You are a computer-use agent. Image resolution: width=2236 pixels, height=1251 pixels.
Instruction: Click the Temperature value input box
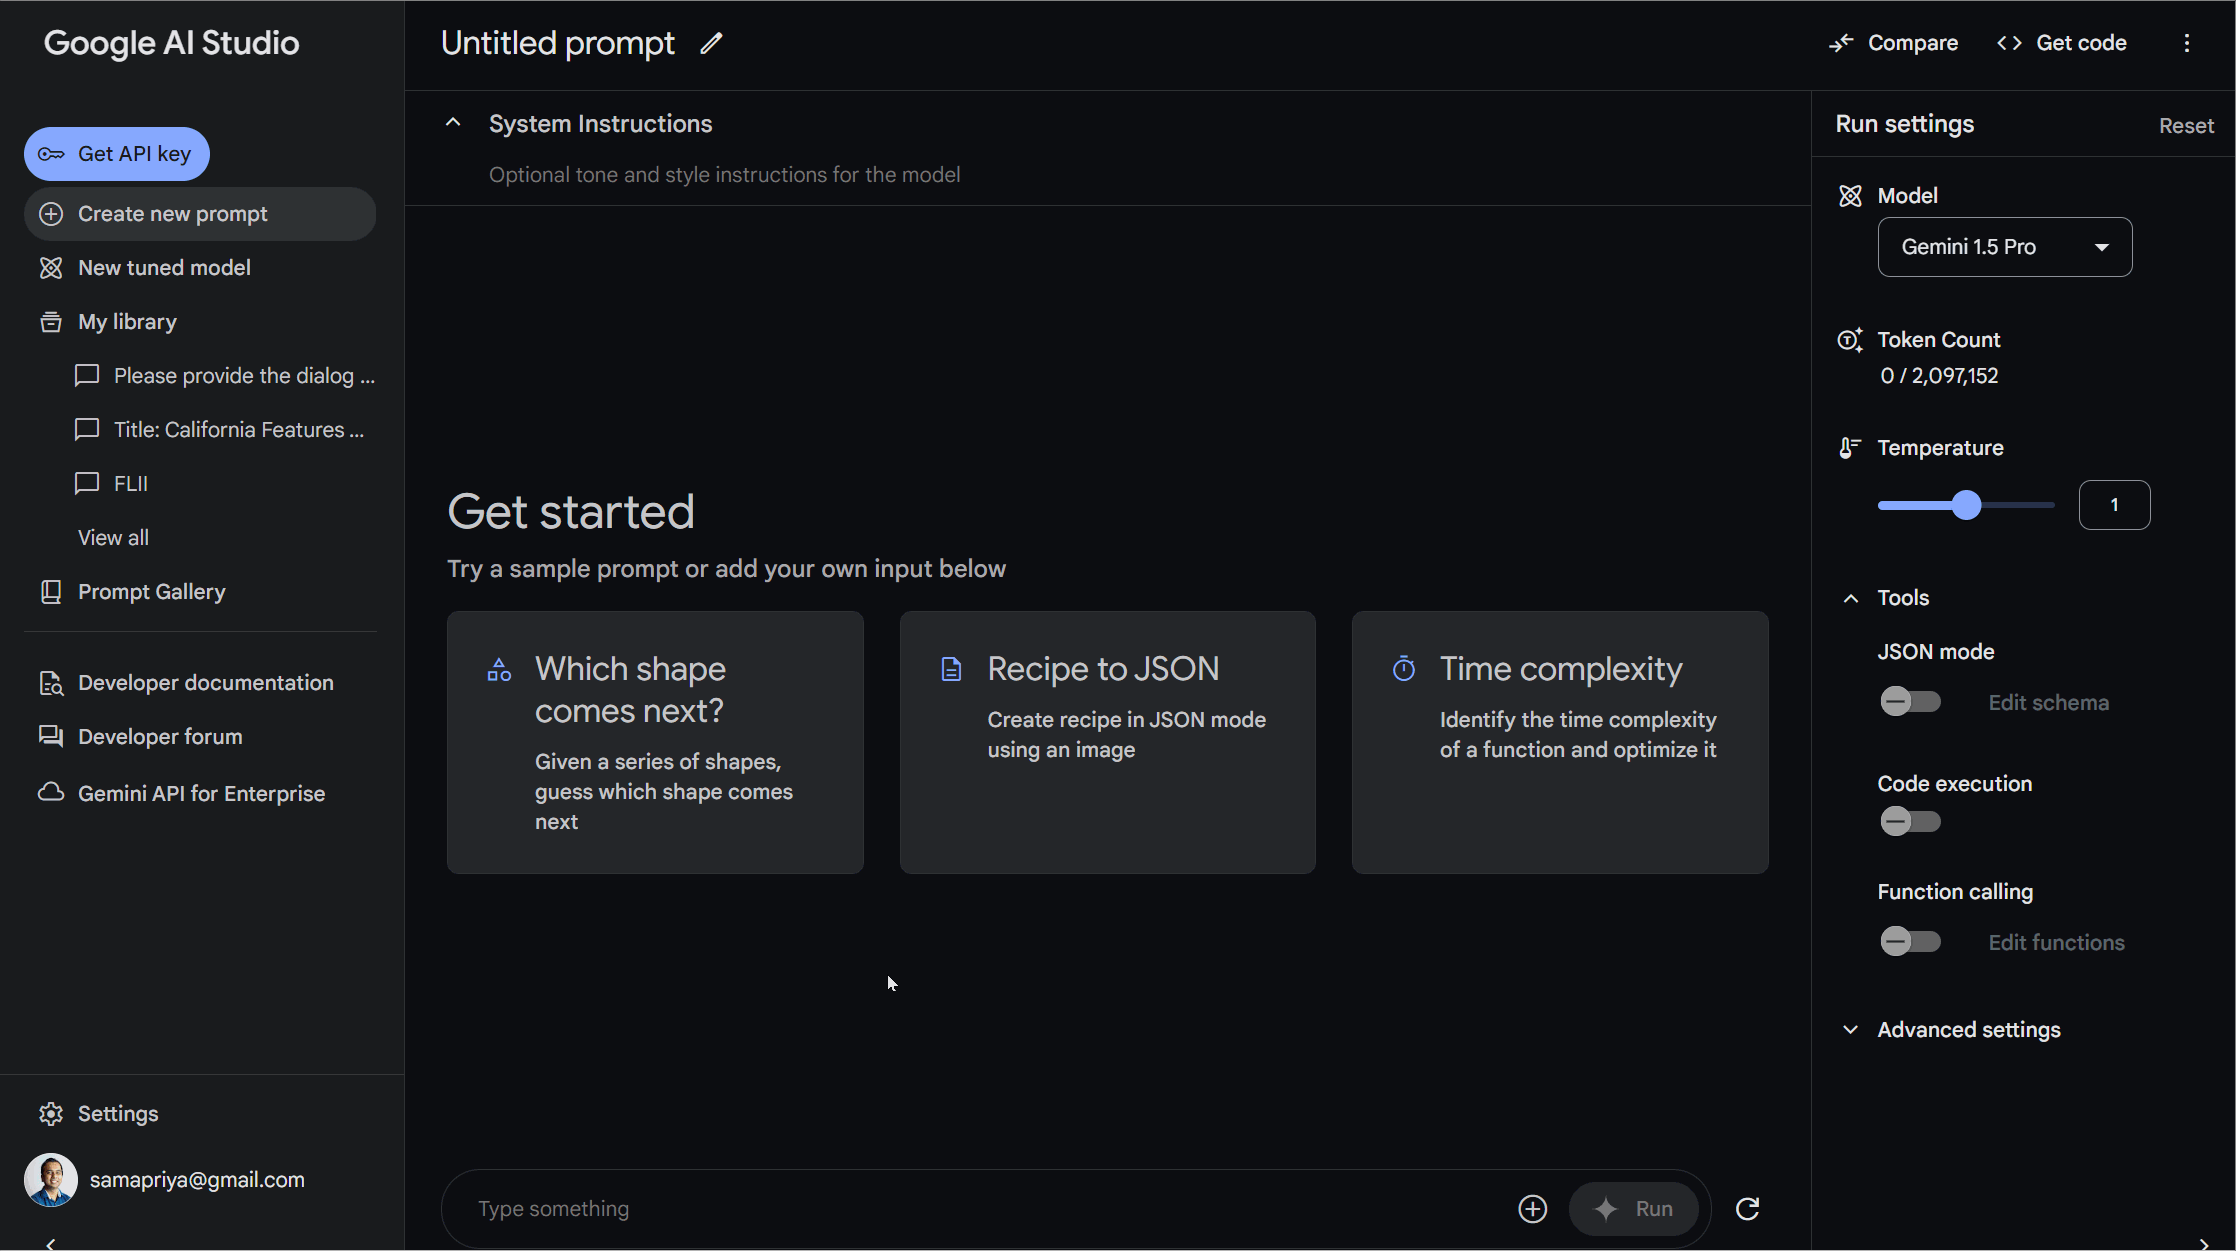coord(2114,505)
